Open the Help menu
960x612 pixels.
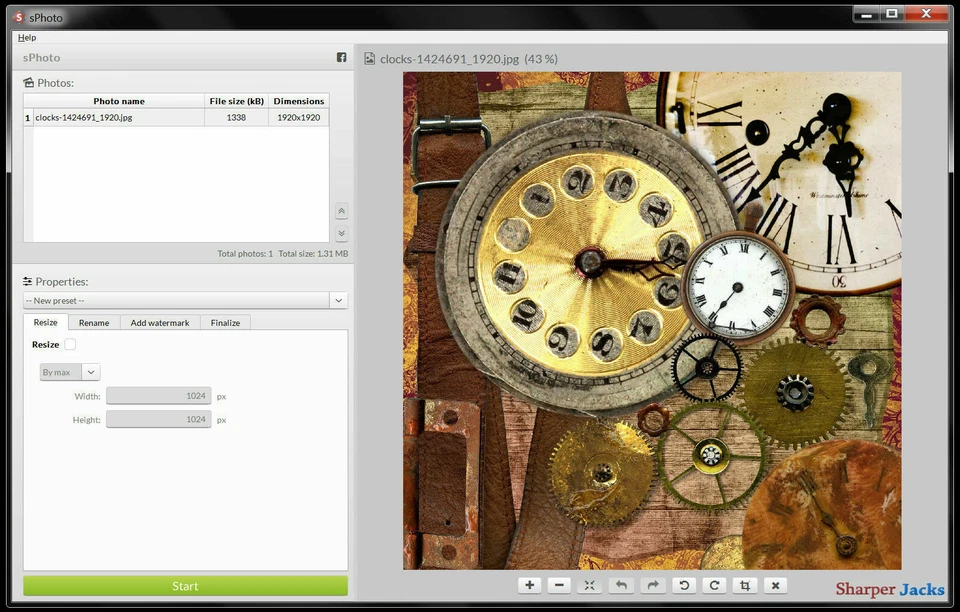26,37
